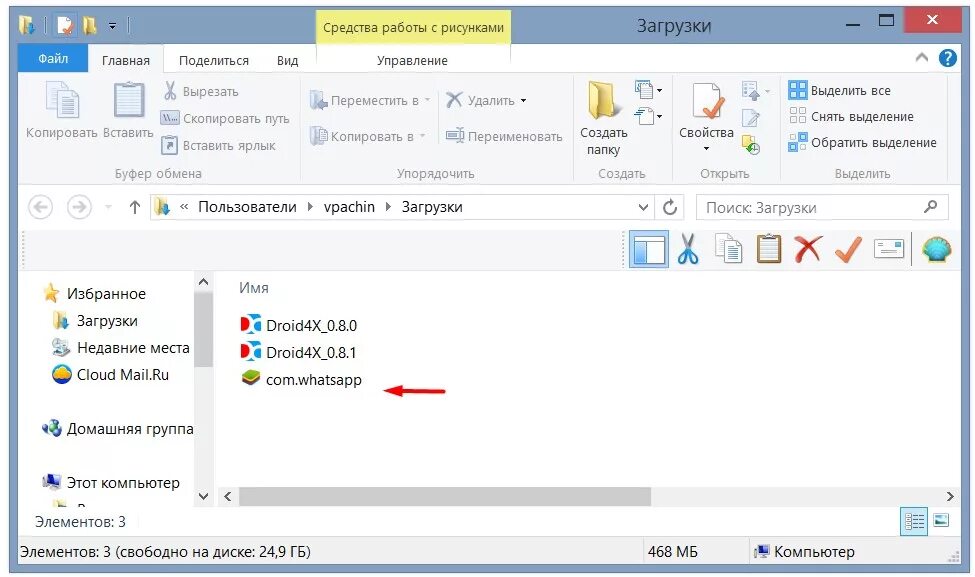Switch to details view in status bar
The width and height of the screenshot is (975, 577).
click(x=913, y=521)
